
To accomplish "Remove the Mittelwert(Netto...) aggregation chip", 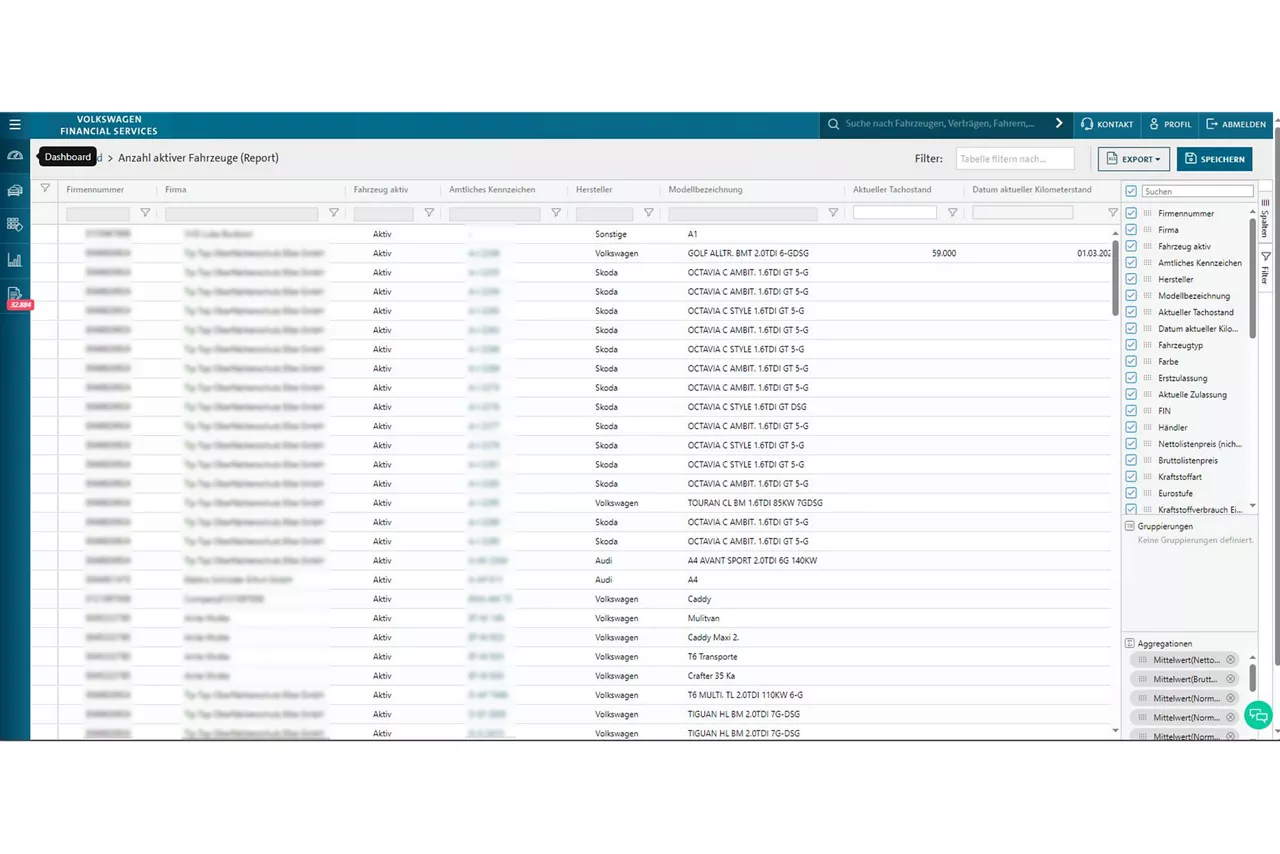I will [x=1231, y=660].
